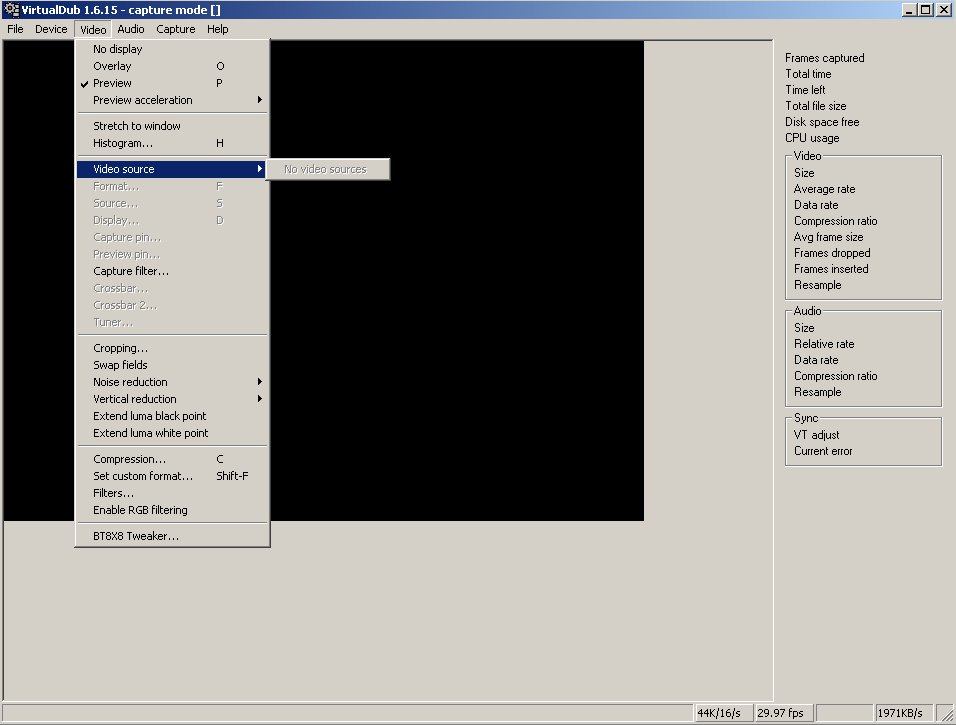956x725 pixels.
Task: Toggle Extend luma black point
Action: tap(173, 416)
